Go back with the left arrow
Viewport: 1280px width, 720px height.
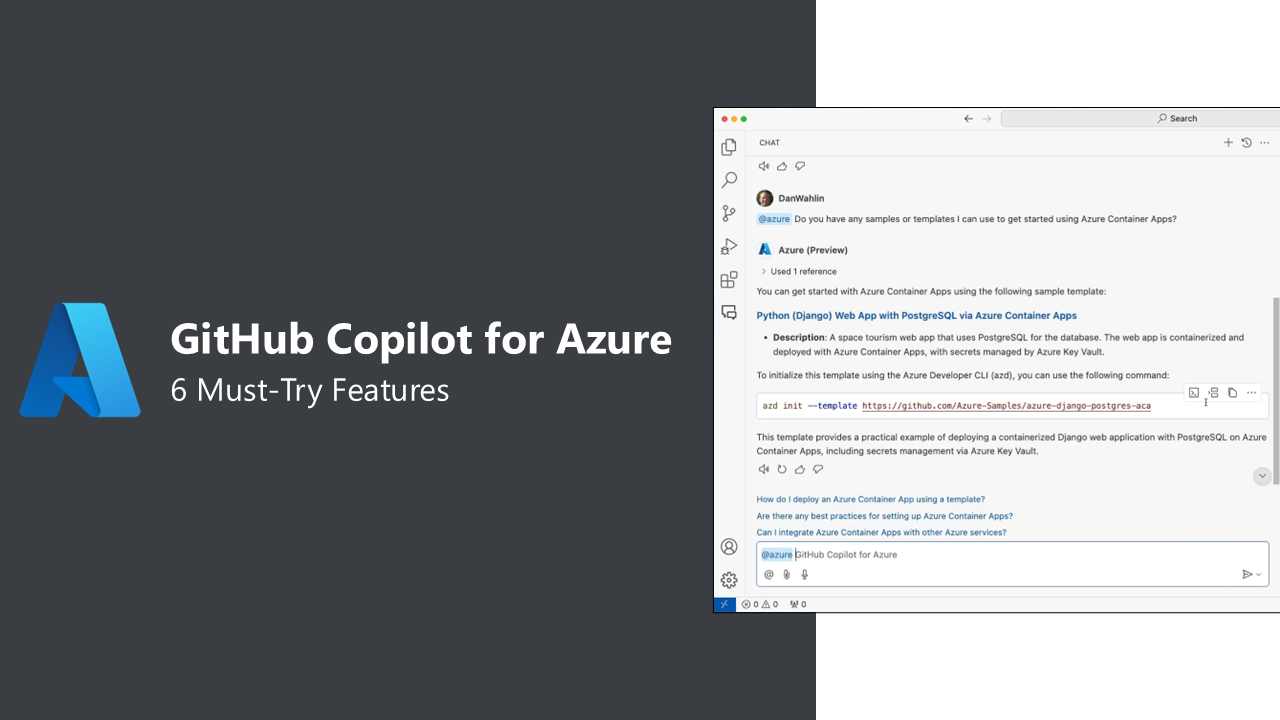968,118
